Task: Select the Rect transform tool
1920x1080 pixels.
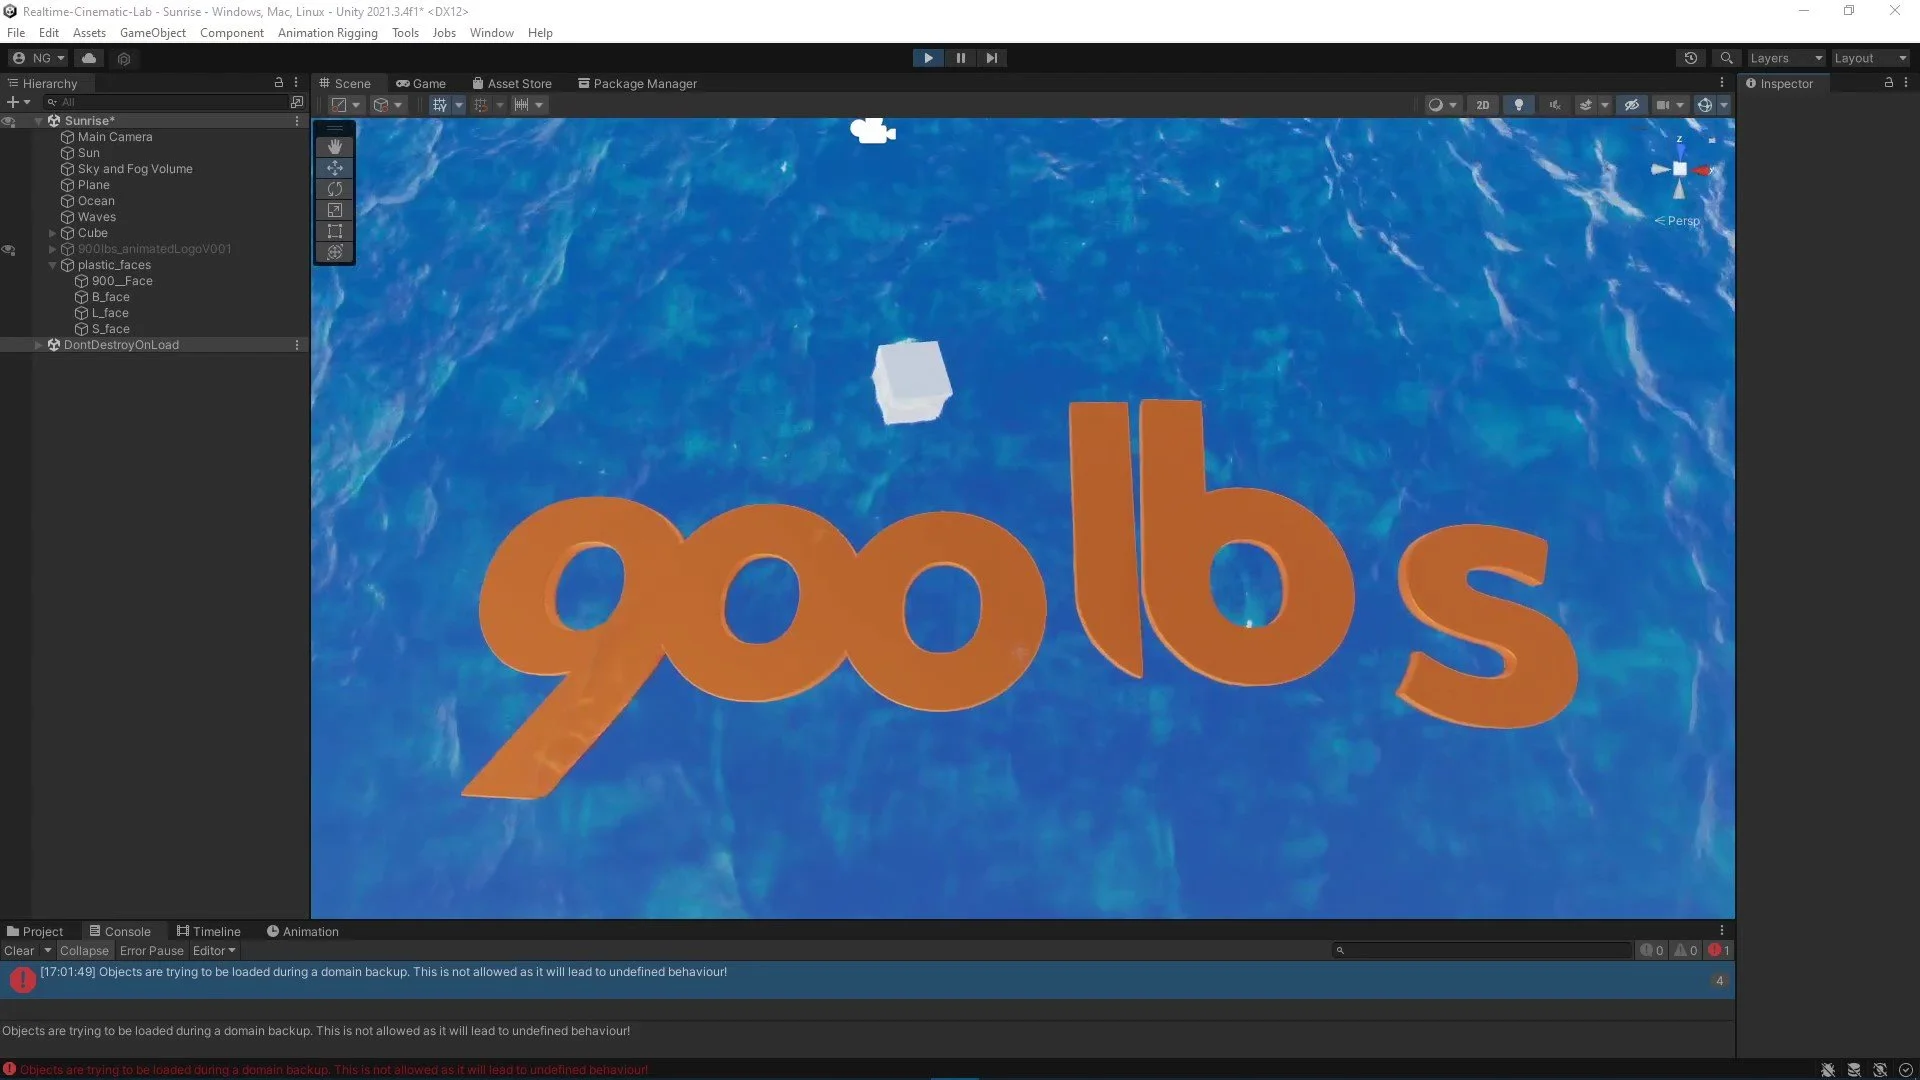Action: click(x=335, y=231)
